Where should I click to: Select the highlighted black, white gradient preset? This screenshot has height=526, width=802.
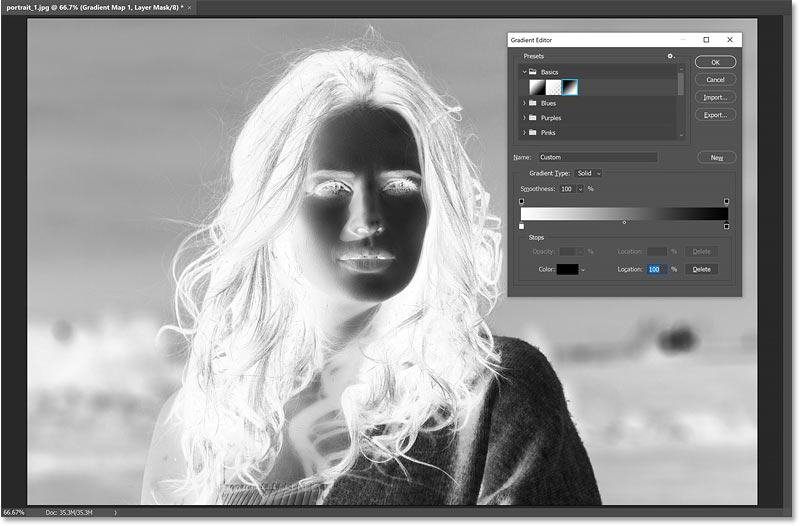[570, 87]
